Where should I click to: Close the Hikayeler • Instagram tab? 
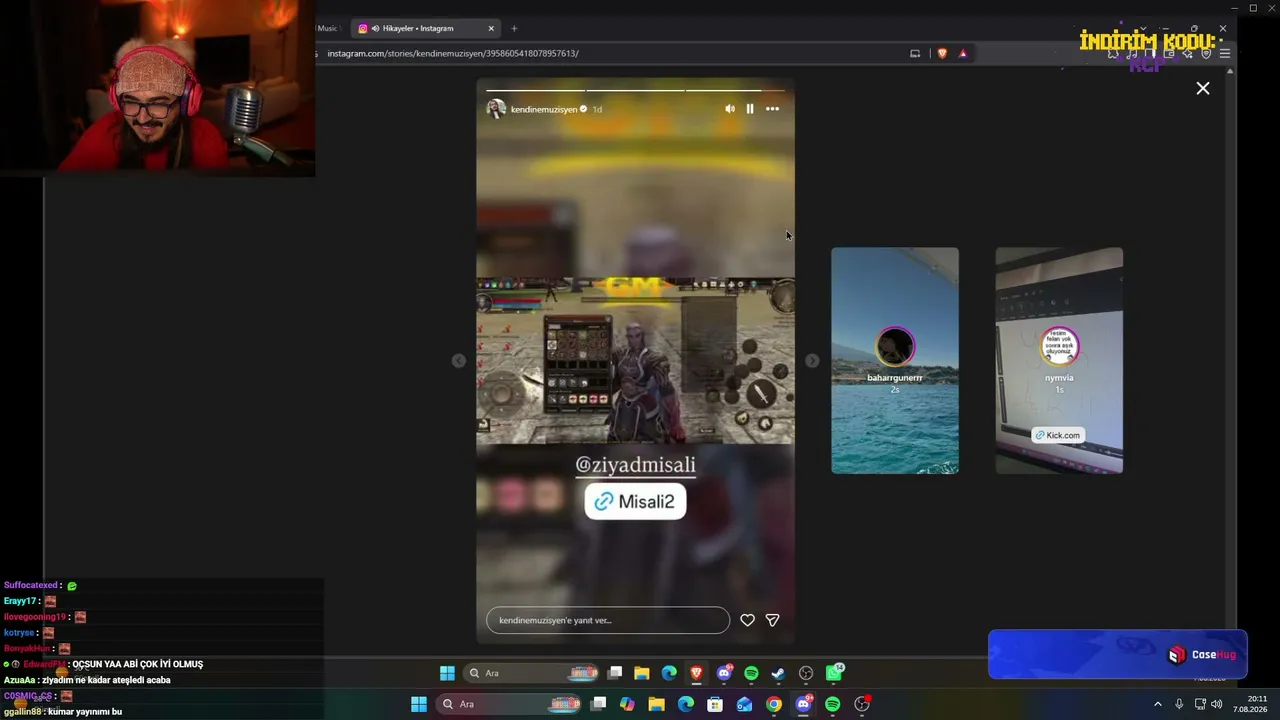pos(491,28)
